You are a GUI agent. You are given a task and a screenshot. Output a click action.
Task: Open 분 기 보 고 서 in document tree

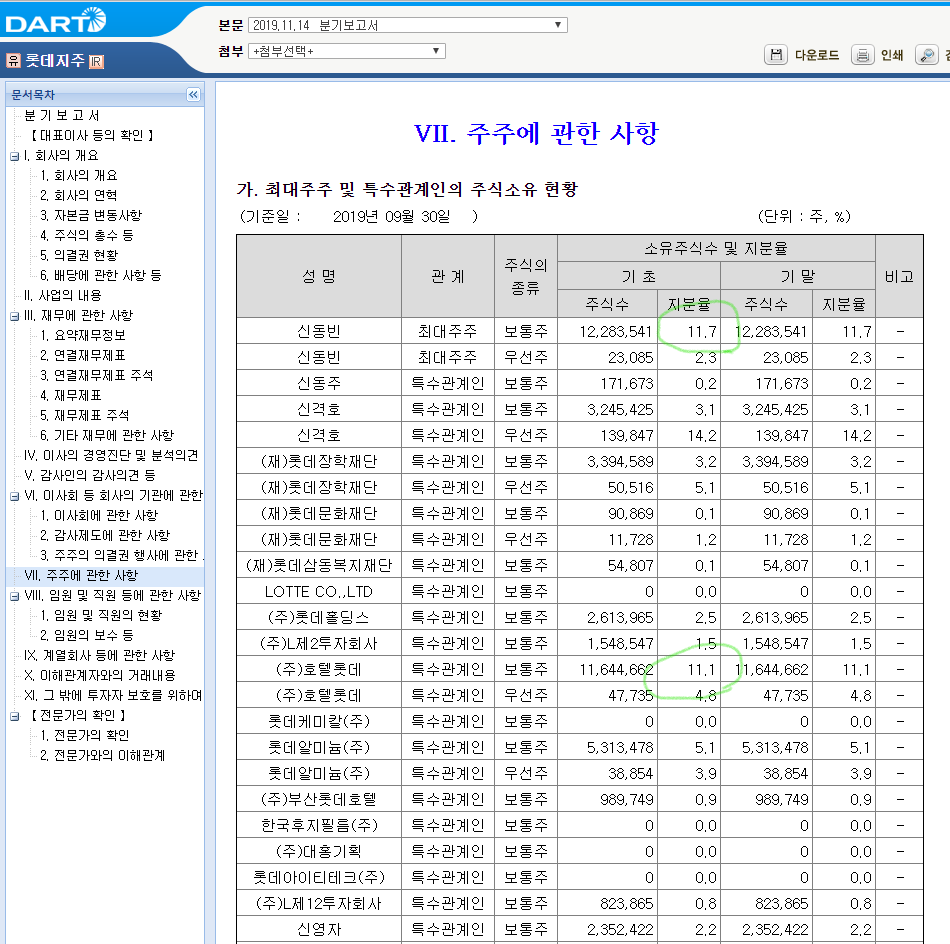(61, 115)
